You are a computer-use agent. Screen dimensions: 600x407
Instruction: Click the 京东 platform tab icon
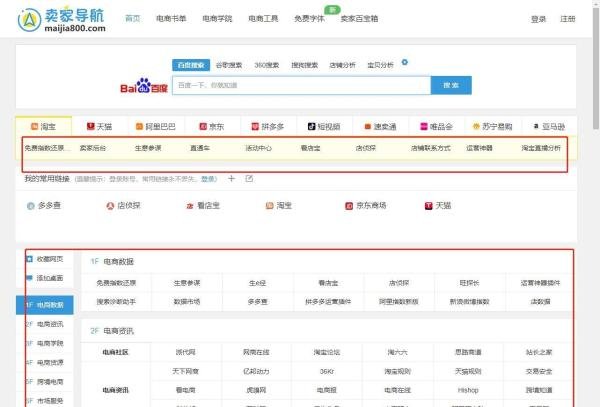(x=203, y=126)
